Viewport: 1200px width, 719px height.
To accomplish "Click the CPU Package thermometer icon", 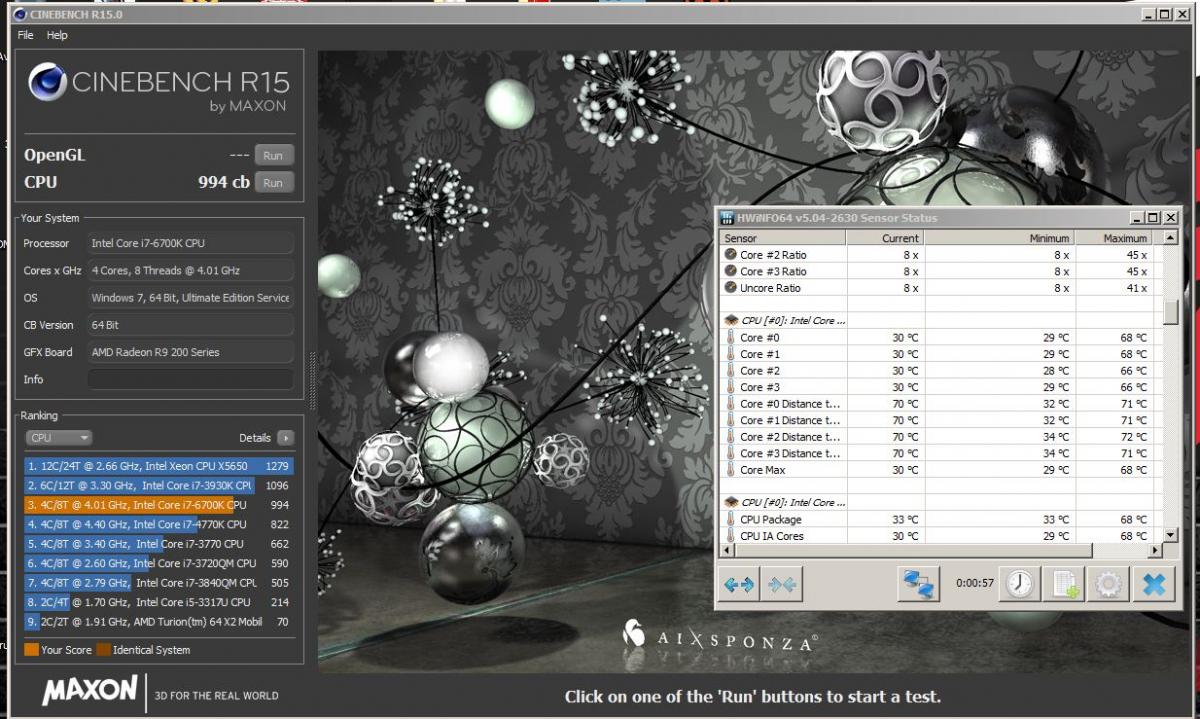I will 730,520.
